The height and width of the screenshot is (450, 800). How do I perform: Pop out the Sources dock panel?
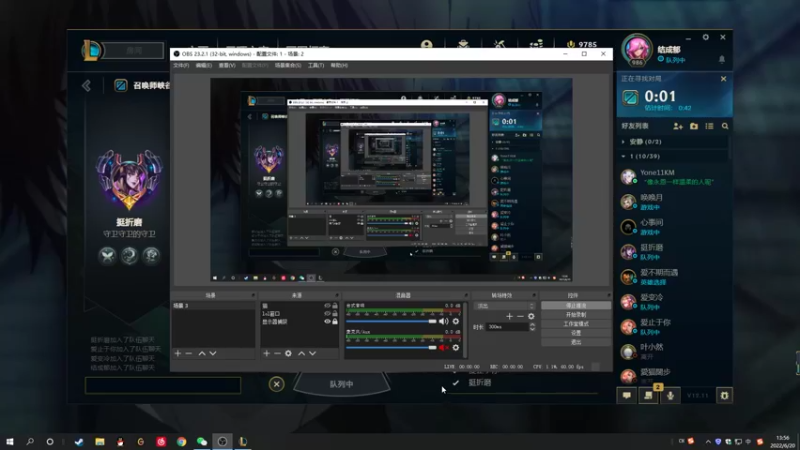click(337, 295)
